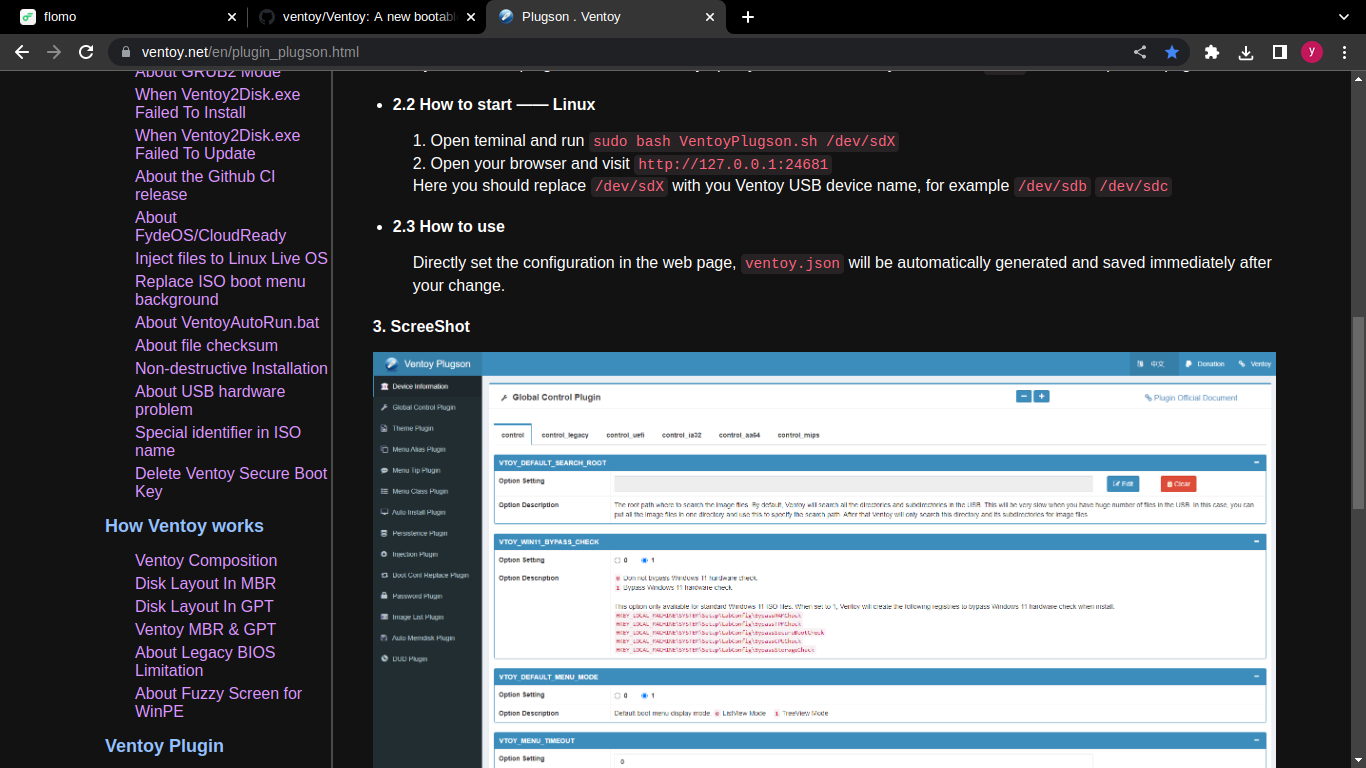The image size is (1366, 768).
Task: Open 'Non-destructive Installation' link
Action: 231,368
